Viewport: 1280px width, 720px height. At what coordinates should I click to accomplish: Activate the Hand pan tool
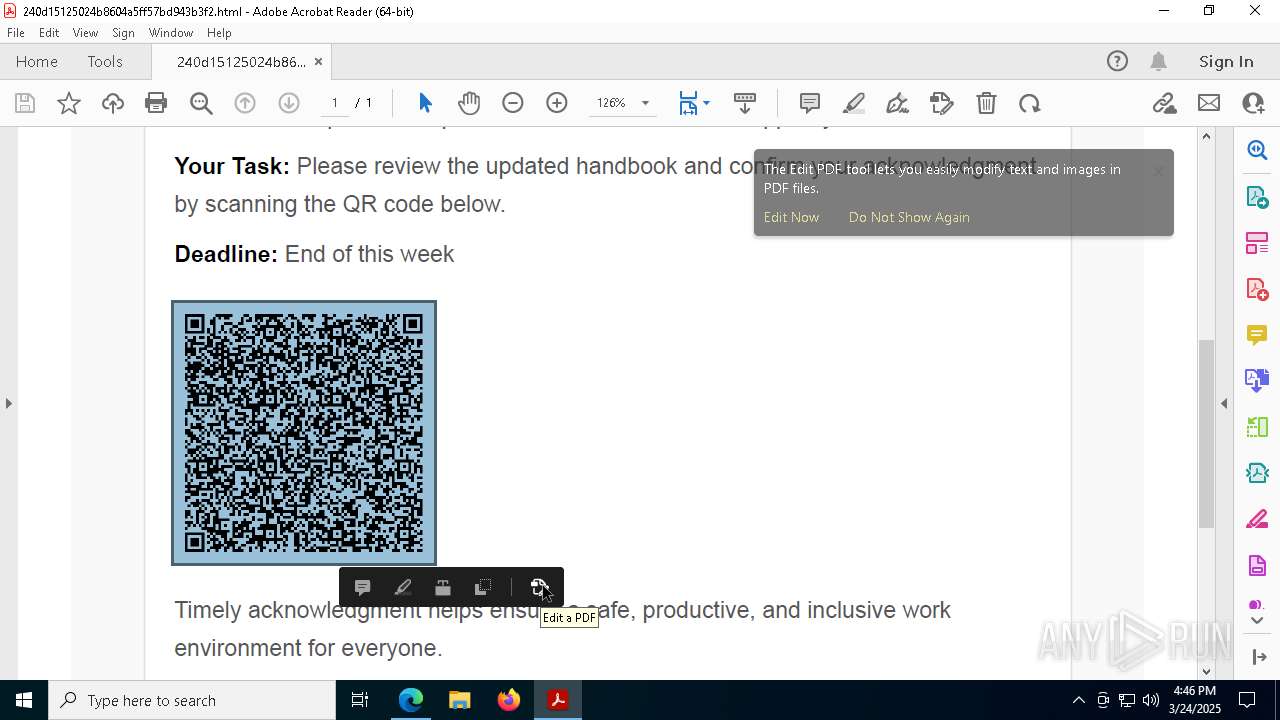pyautogui.click(x=469, y=103)
